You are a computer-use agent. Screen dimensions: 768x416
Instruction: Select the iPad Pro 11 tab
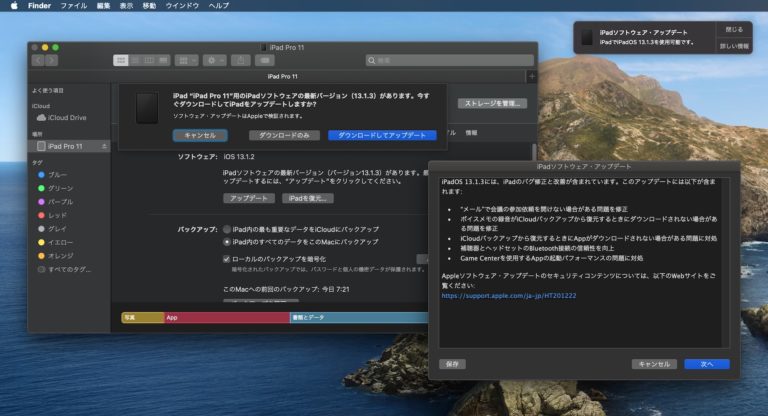point(282,76)
